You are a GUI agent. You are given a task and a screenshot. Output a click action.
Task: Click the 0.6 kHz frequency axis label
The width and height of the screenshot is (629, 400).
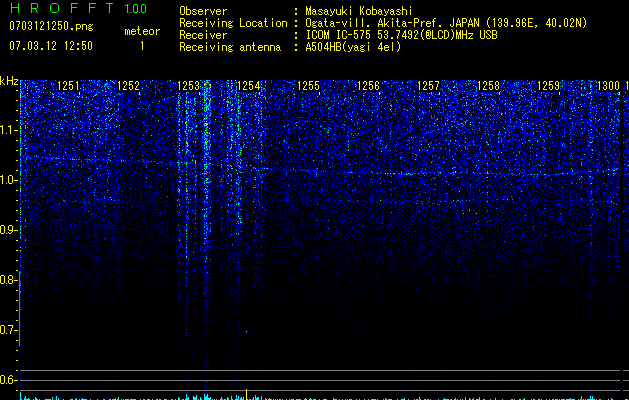[x=8, y=380]
